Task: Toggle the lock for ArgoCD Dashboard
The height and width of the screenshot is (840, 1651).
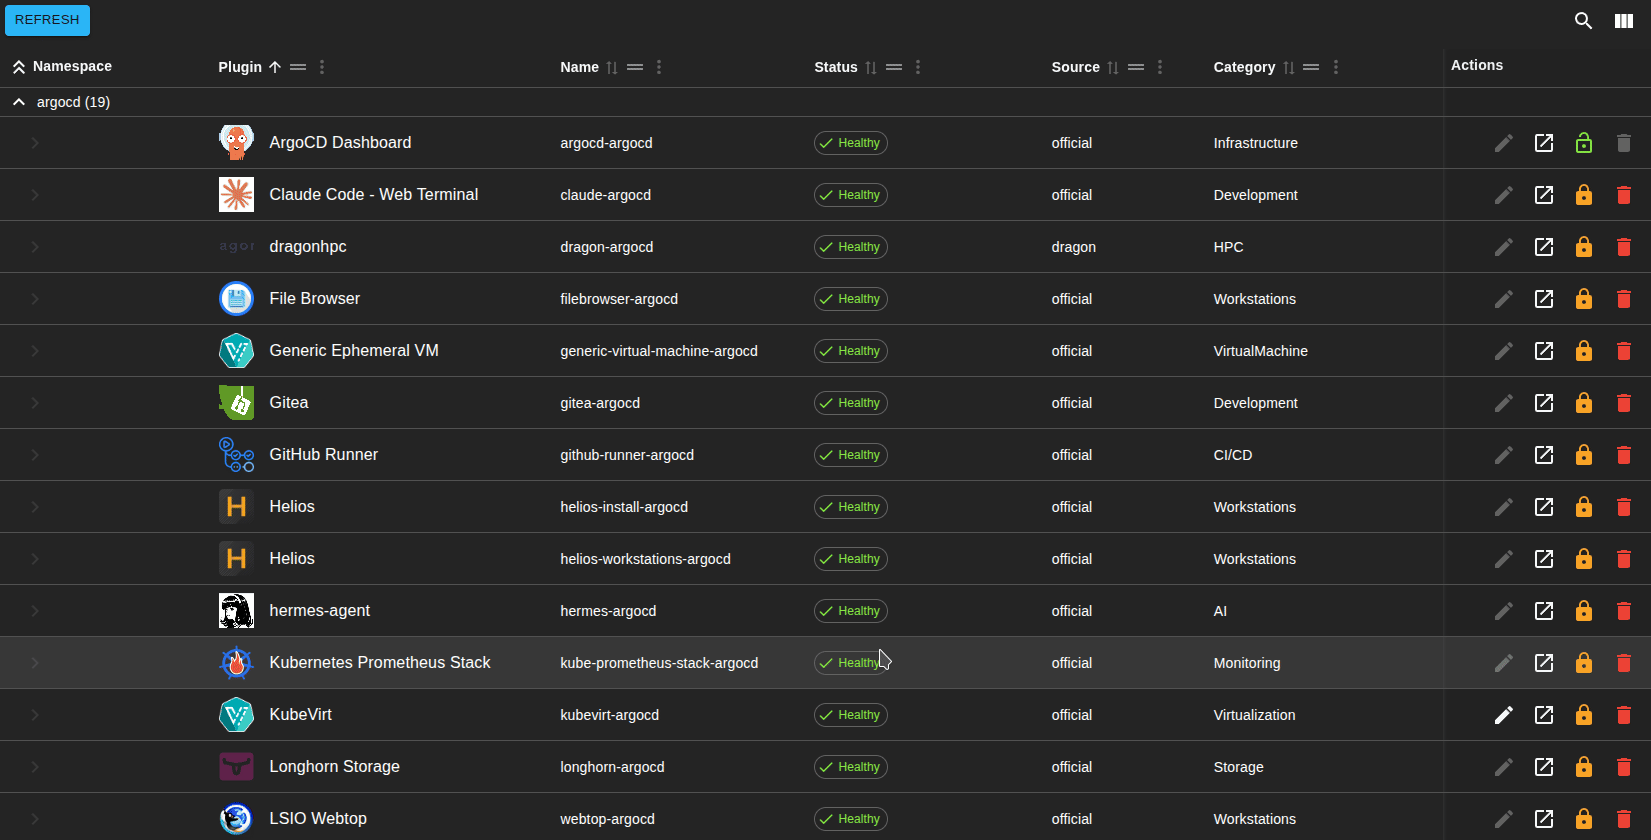Action: (x=1584, y=143)
